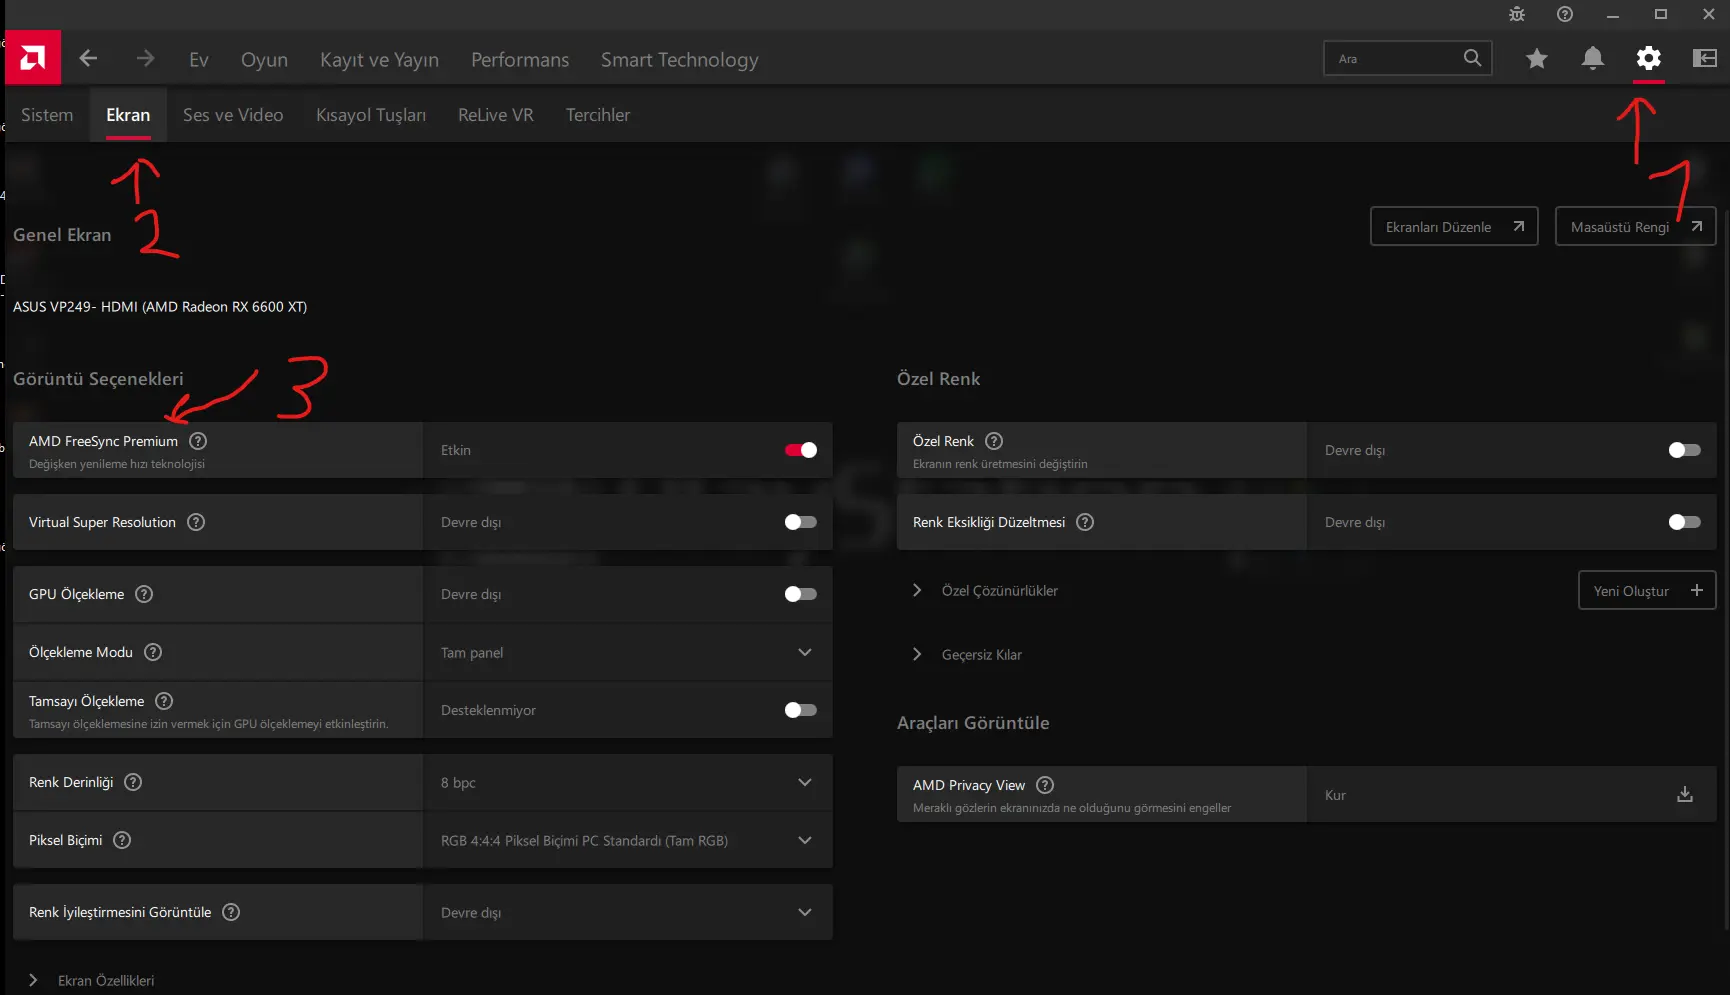Enable Özel Renk toggle
The width and height of the screenshot is (1730, 995).
[1685, 450]
